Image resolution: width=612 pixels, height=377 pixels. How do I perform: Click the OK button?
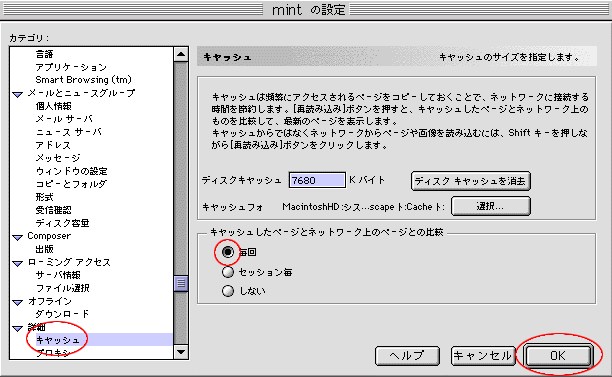pos(558,356)
